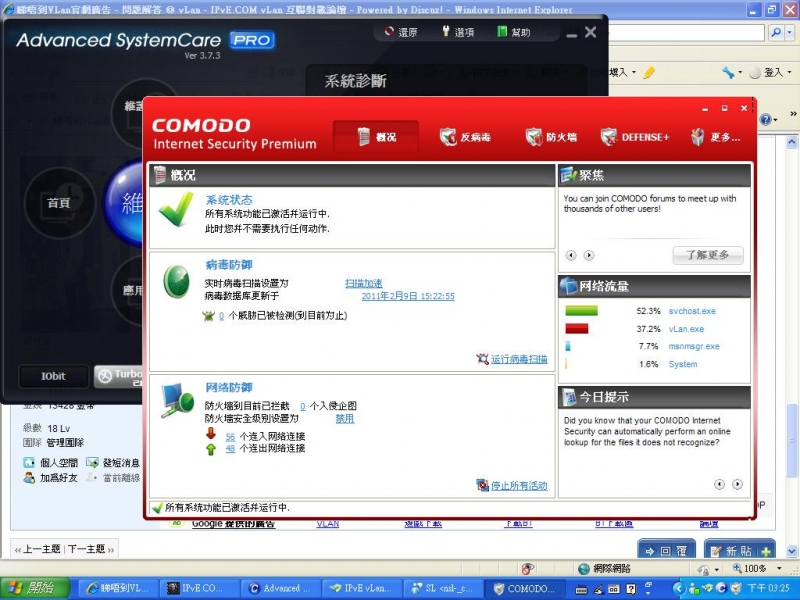This screenshot has height=600, width=800.
Task: Start a scan via 运行病毒扫描 icon
Action: [483, 359]
